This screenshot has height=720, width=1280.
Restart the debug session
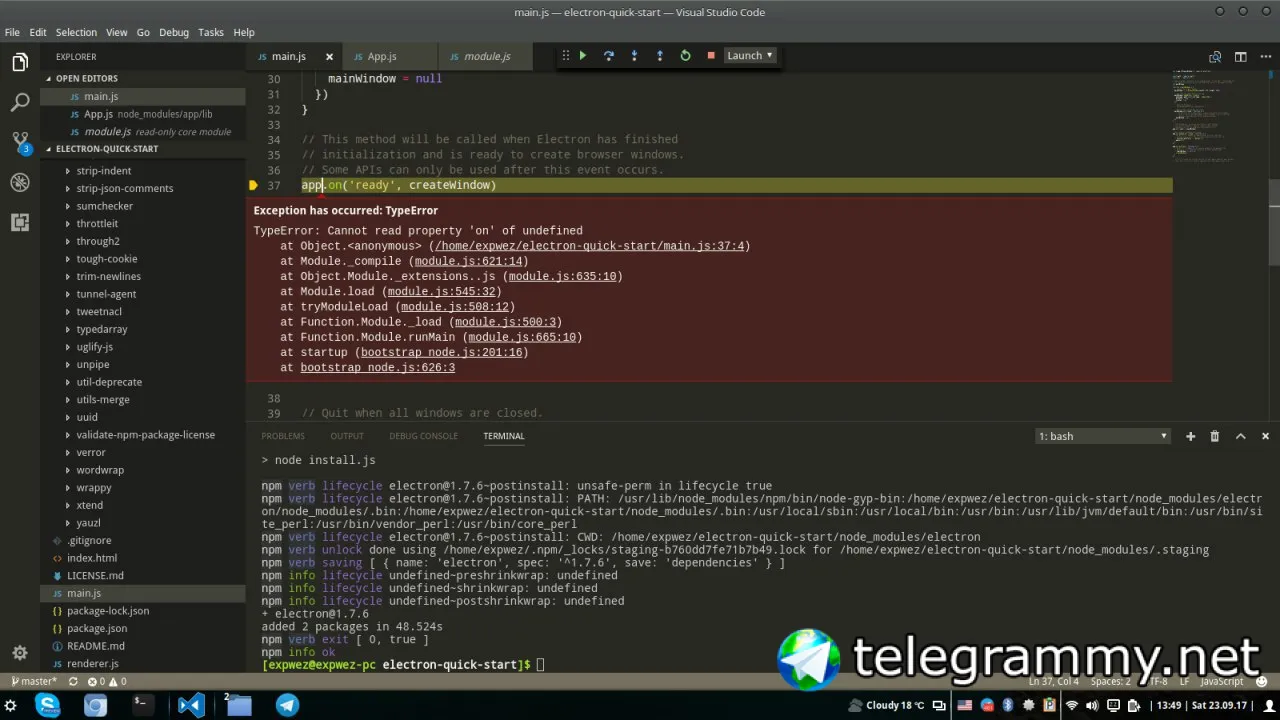click(685, 56)
